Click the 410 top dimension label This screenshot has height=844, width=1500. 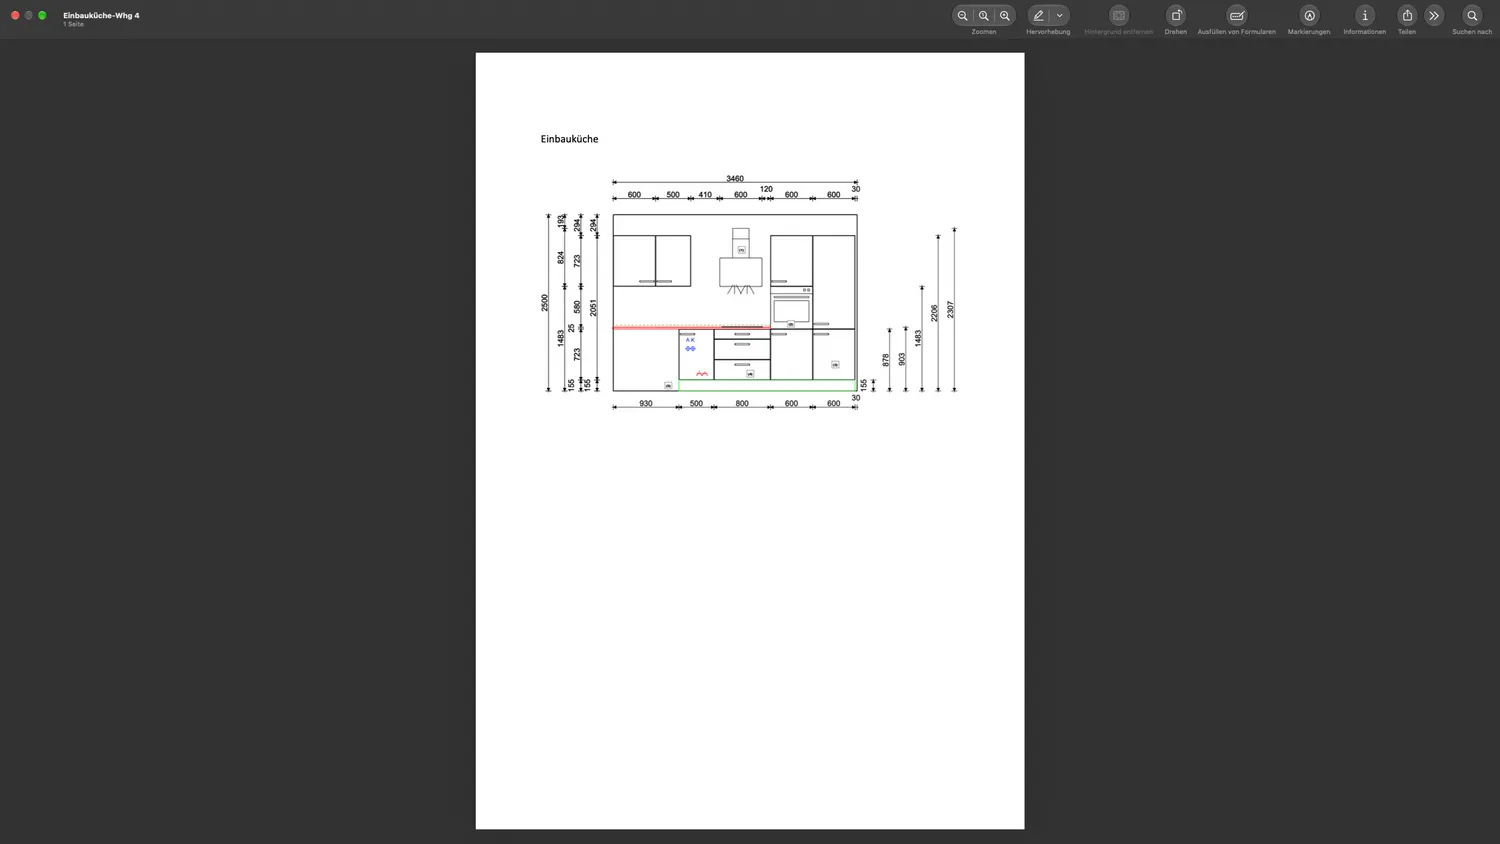tap(705, 195)
